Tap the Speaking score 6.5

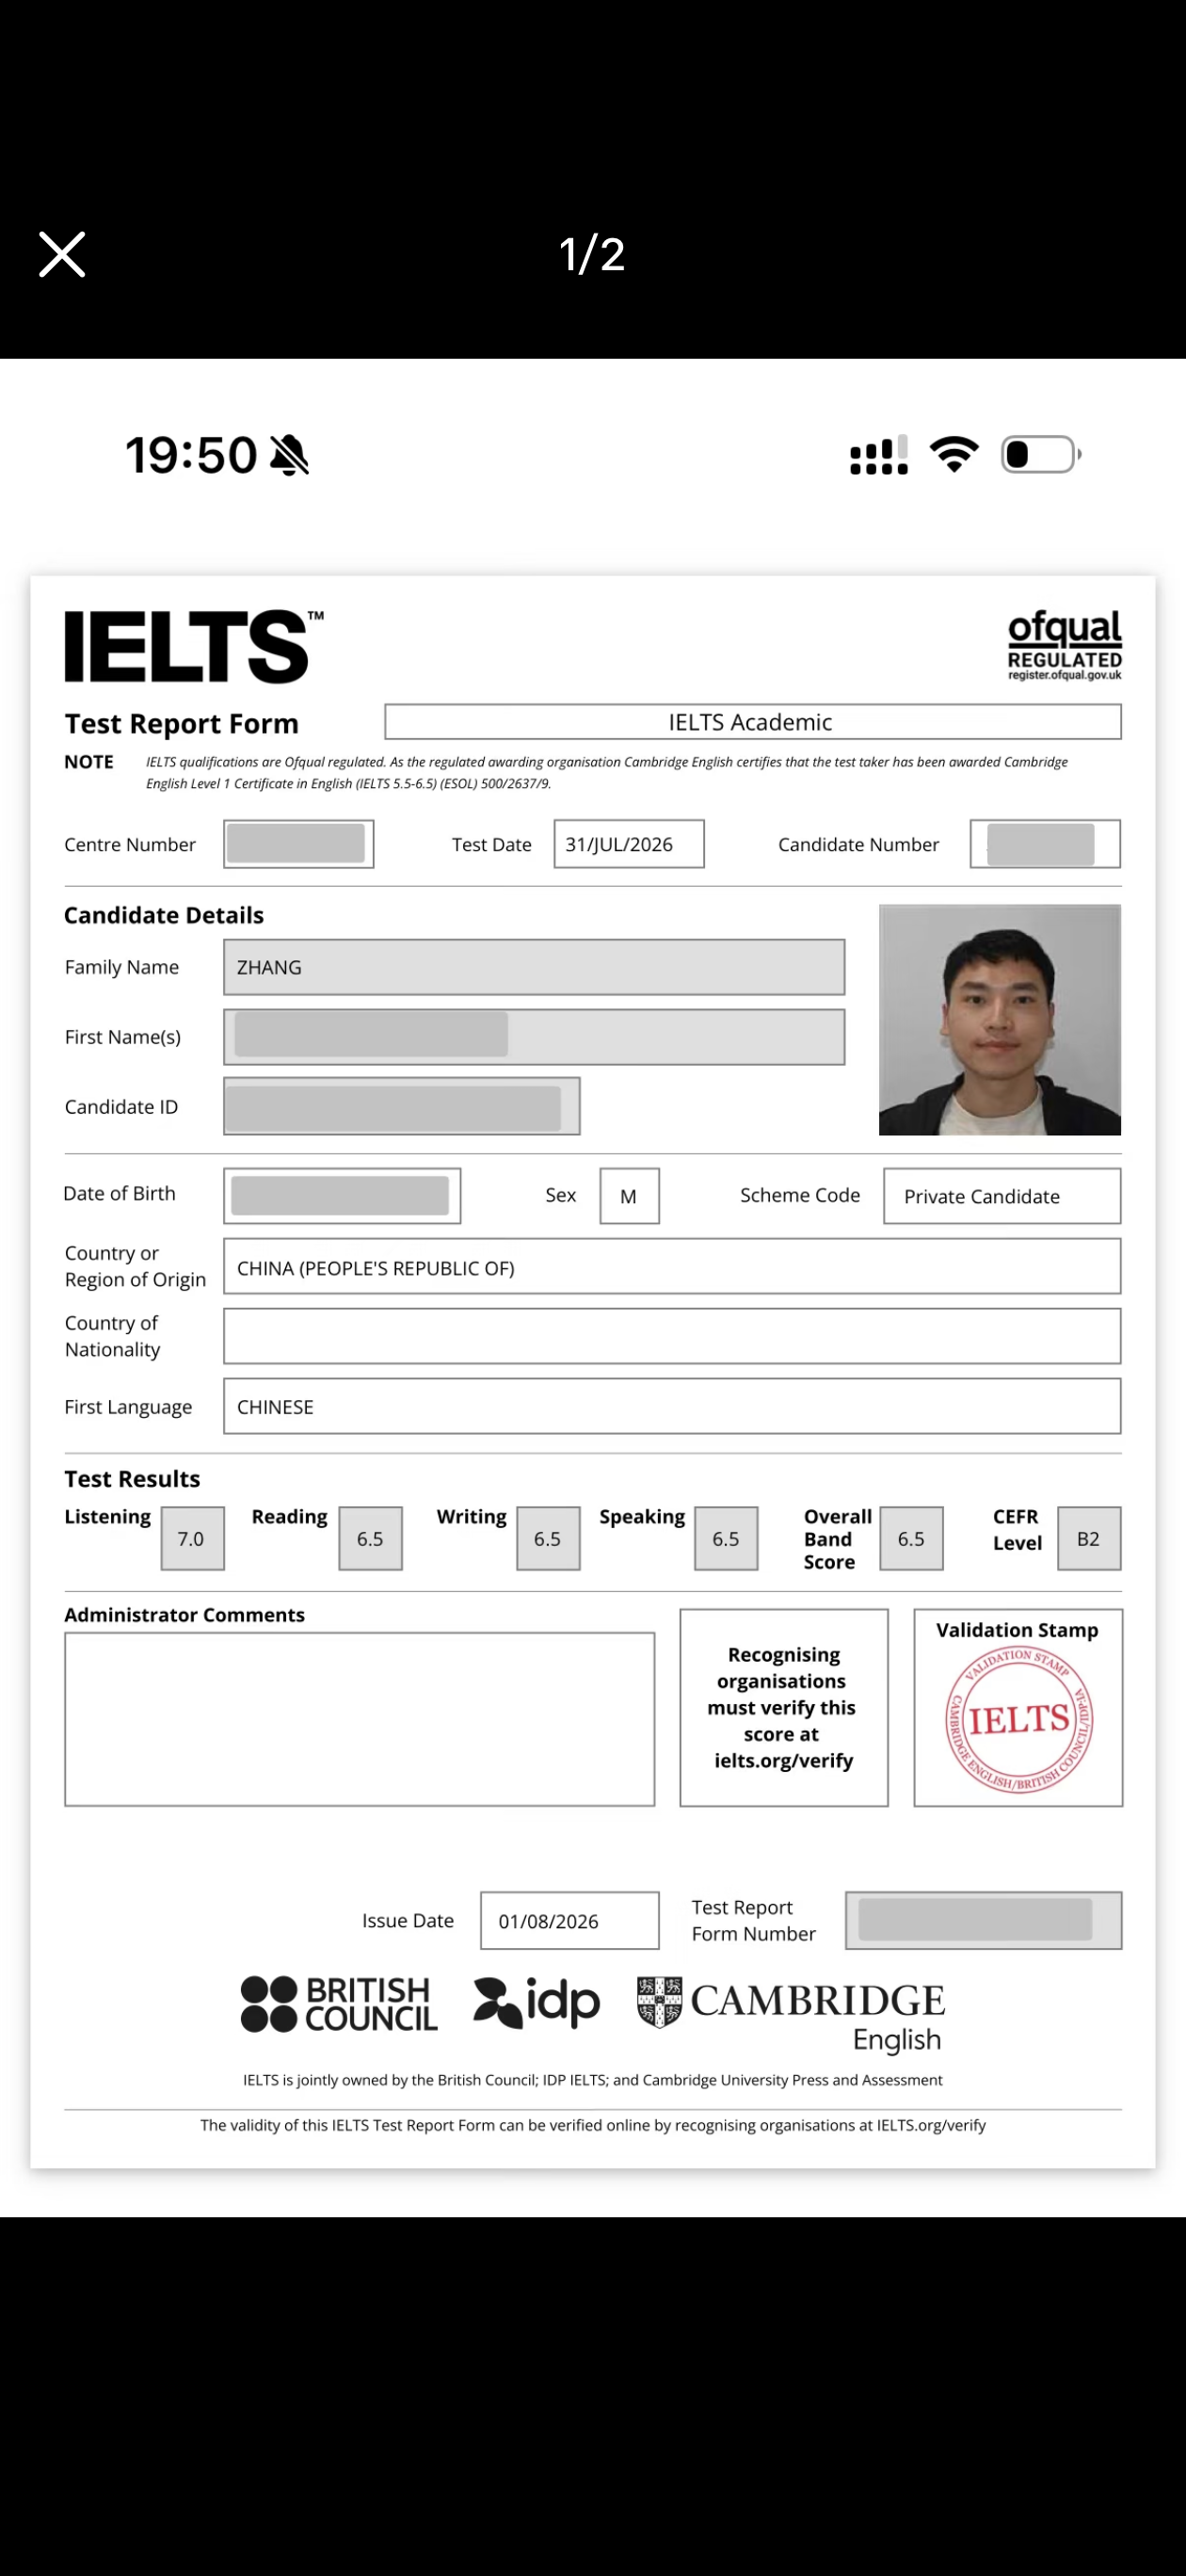pos(726,1539)
